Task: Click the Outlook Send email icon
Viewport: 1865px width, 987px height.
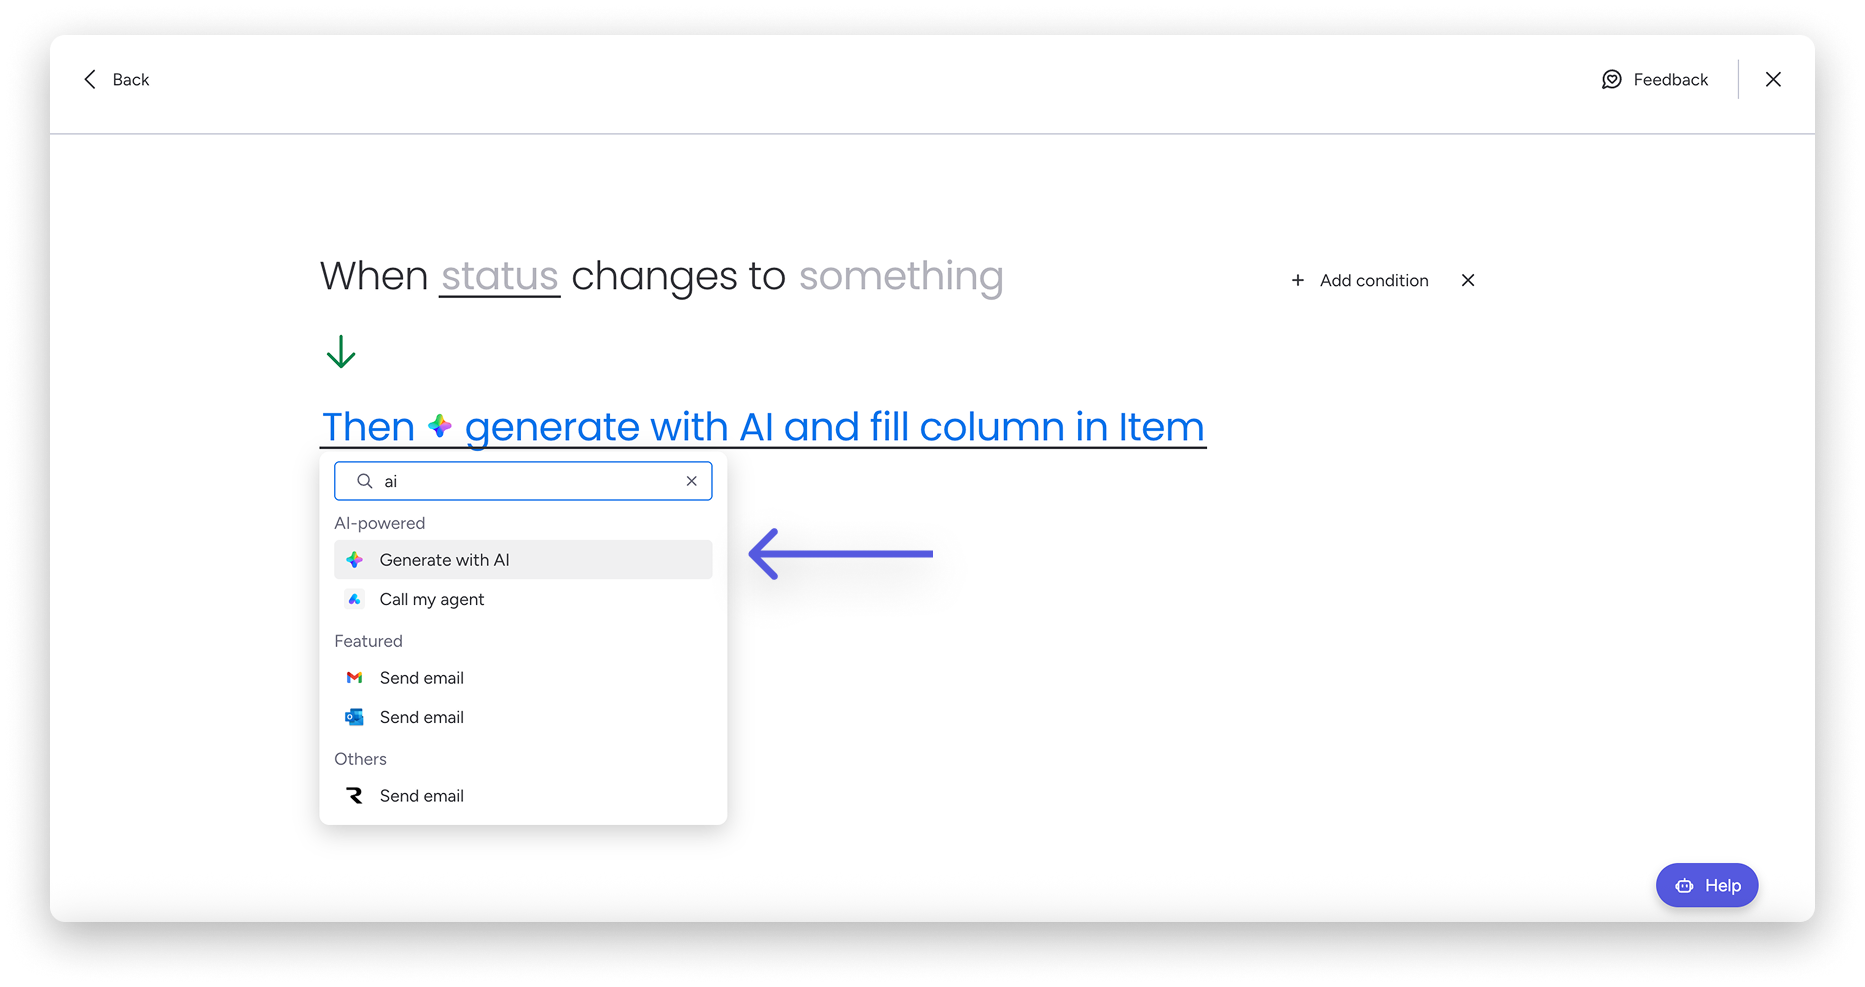Action: tap(355, 717)
